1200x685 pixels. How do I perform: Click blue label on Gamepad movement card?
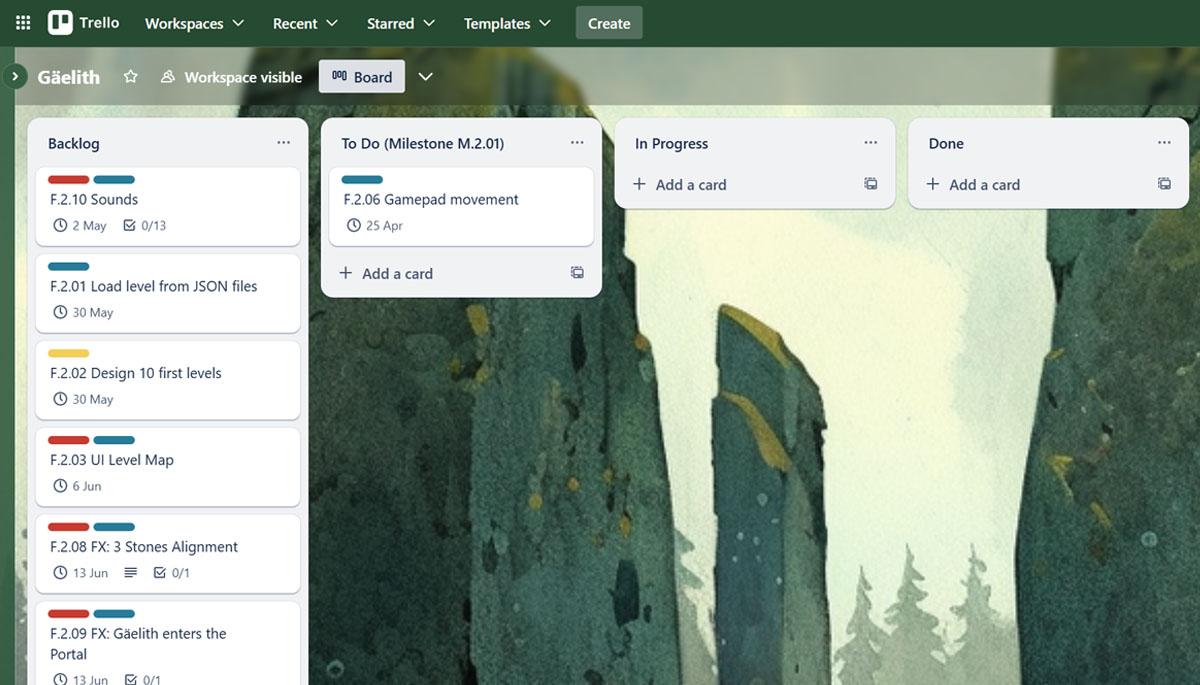[362, 180]
